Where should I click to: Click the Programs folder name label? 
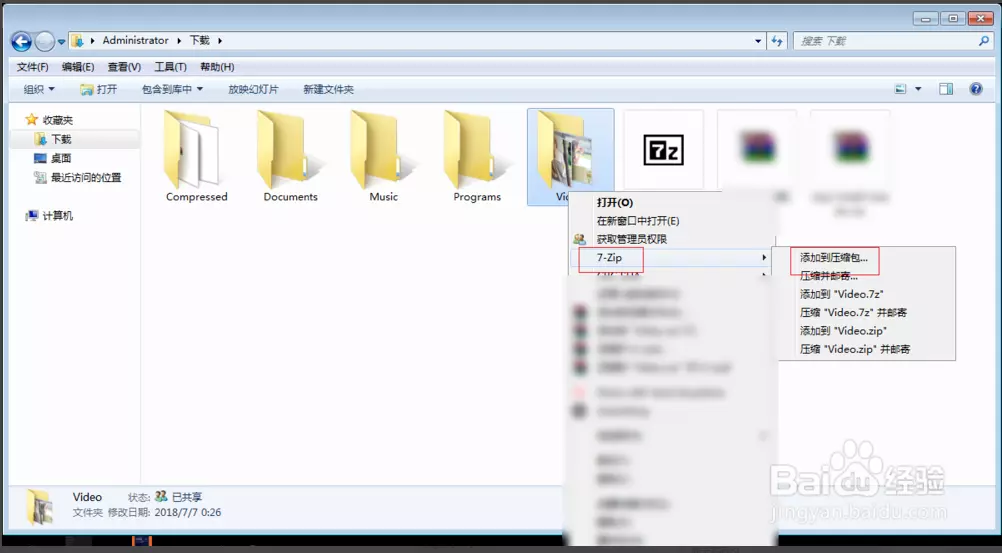(x=477, y=197)
